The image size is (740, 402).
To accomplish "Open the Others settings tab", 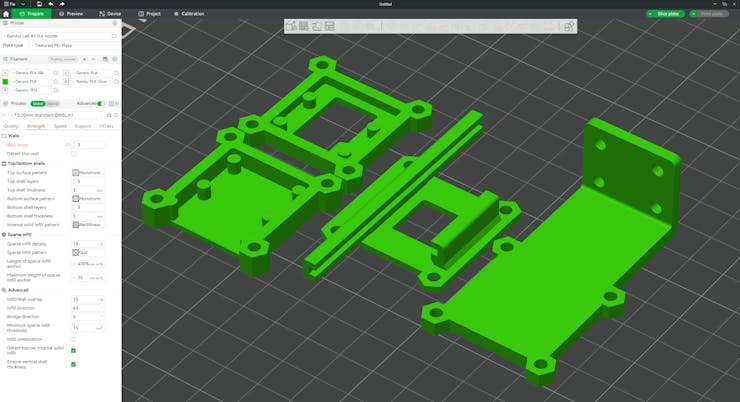I will pyautogui.click(x=107, y=126).
